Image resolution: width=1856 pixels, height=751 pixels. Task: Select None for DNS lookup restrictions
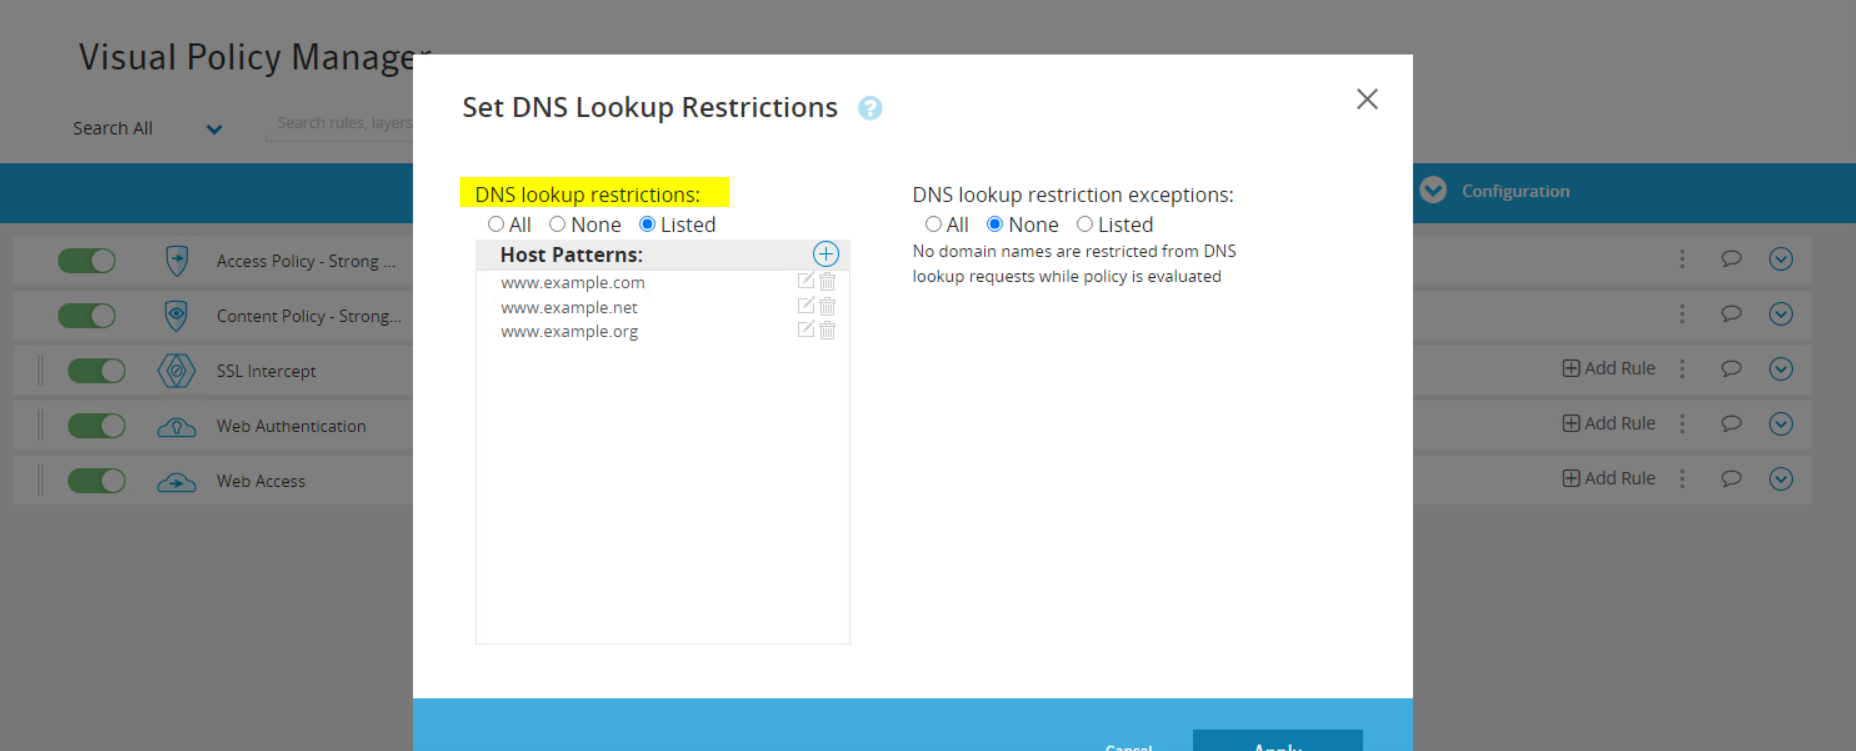pyautogui.click(x=558, y=224)
